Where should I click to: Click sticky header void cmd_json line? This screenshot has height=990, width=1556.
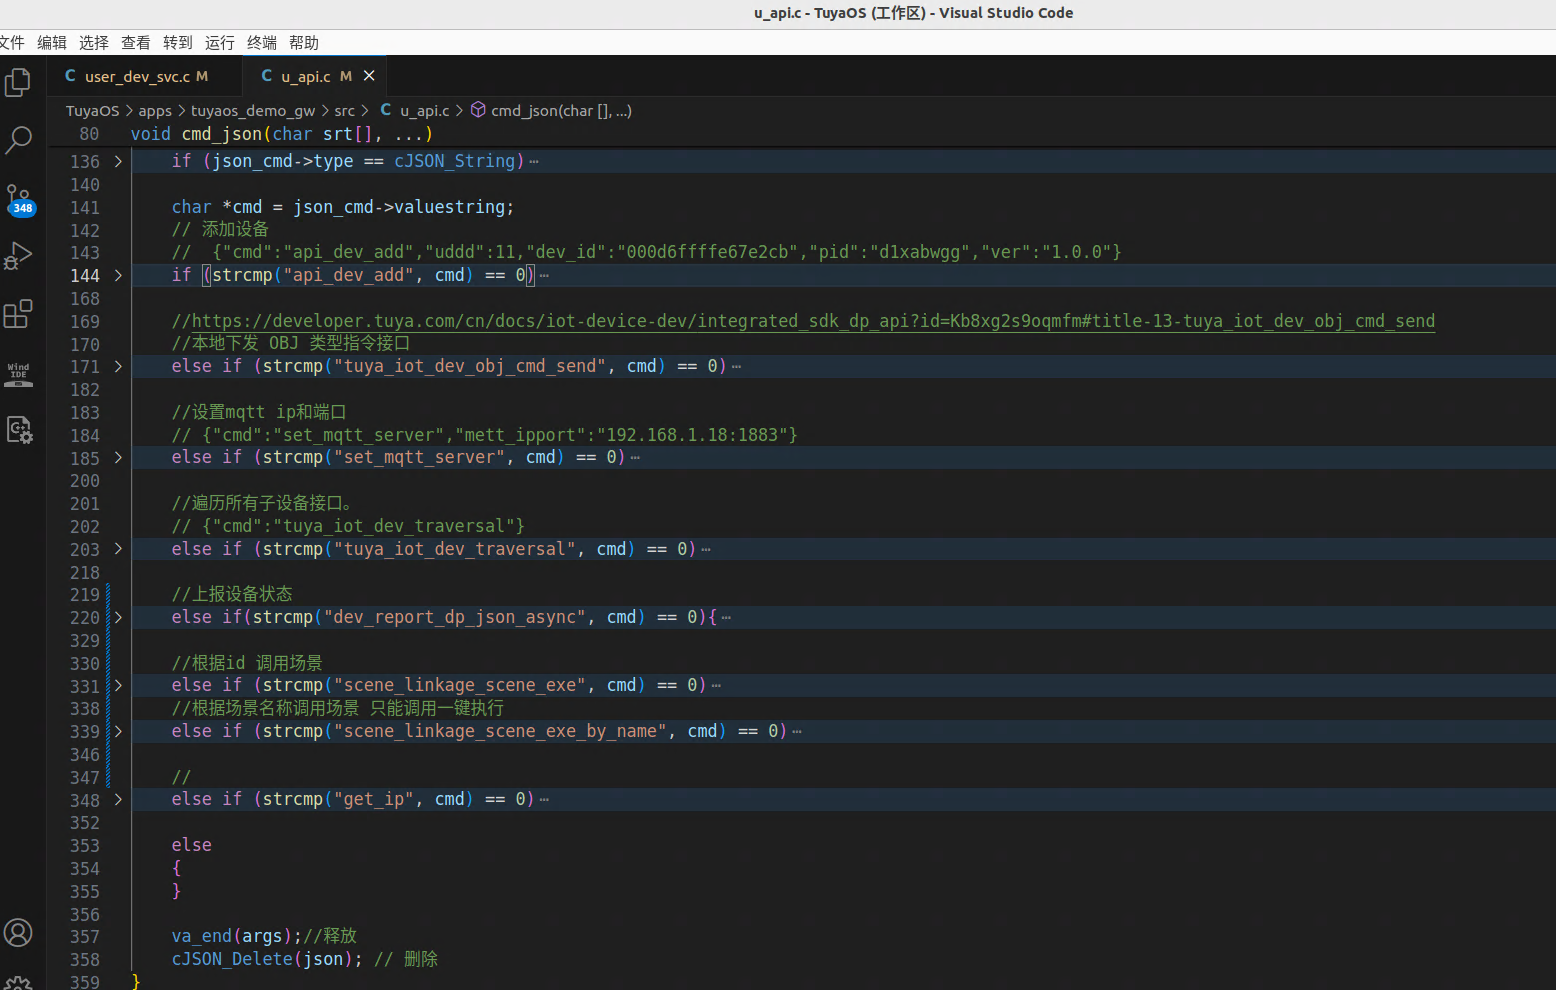pos(281,134)
